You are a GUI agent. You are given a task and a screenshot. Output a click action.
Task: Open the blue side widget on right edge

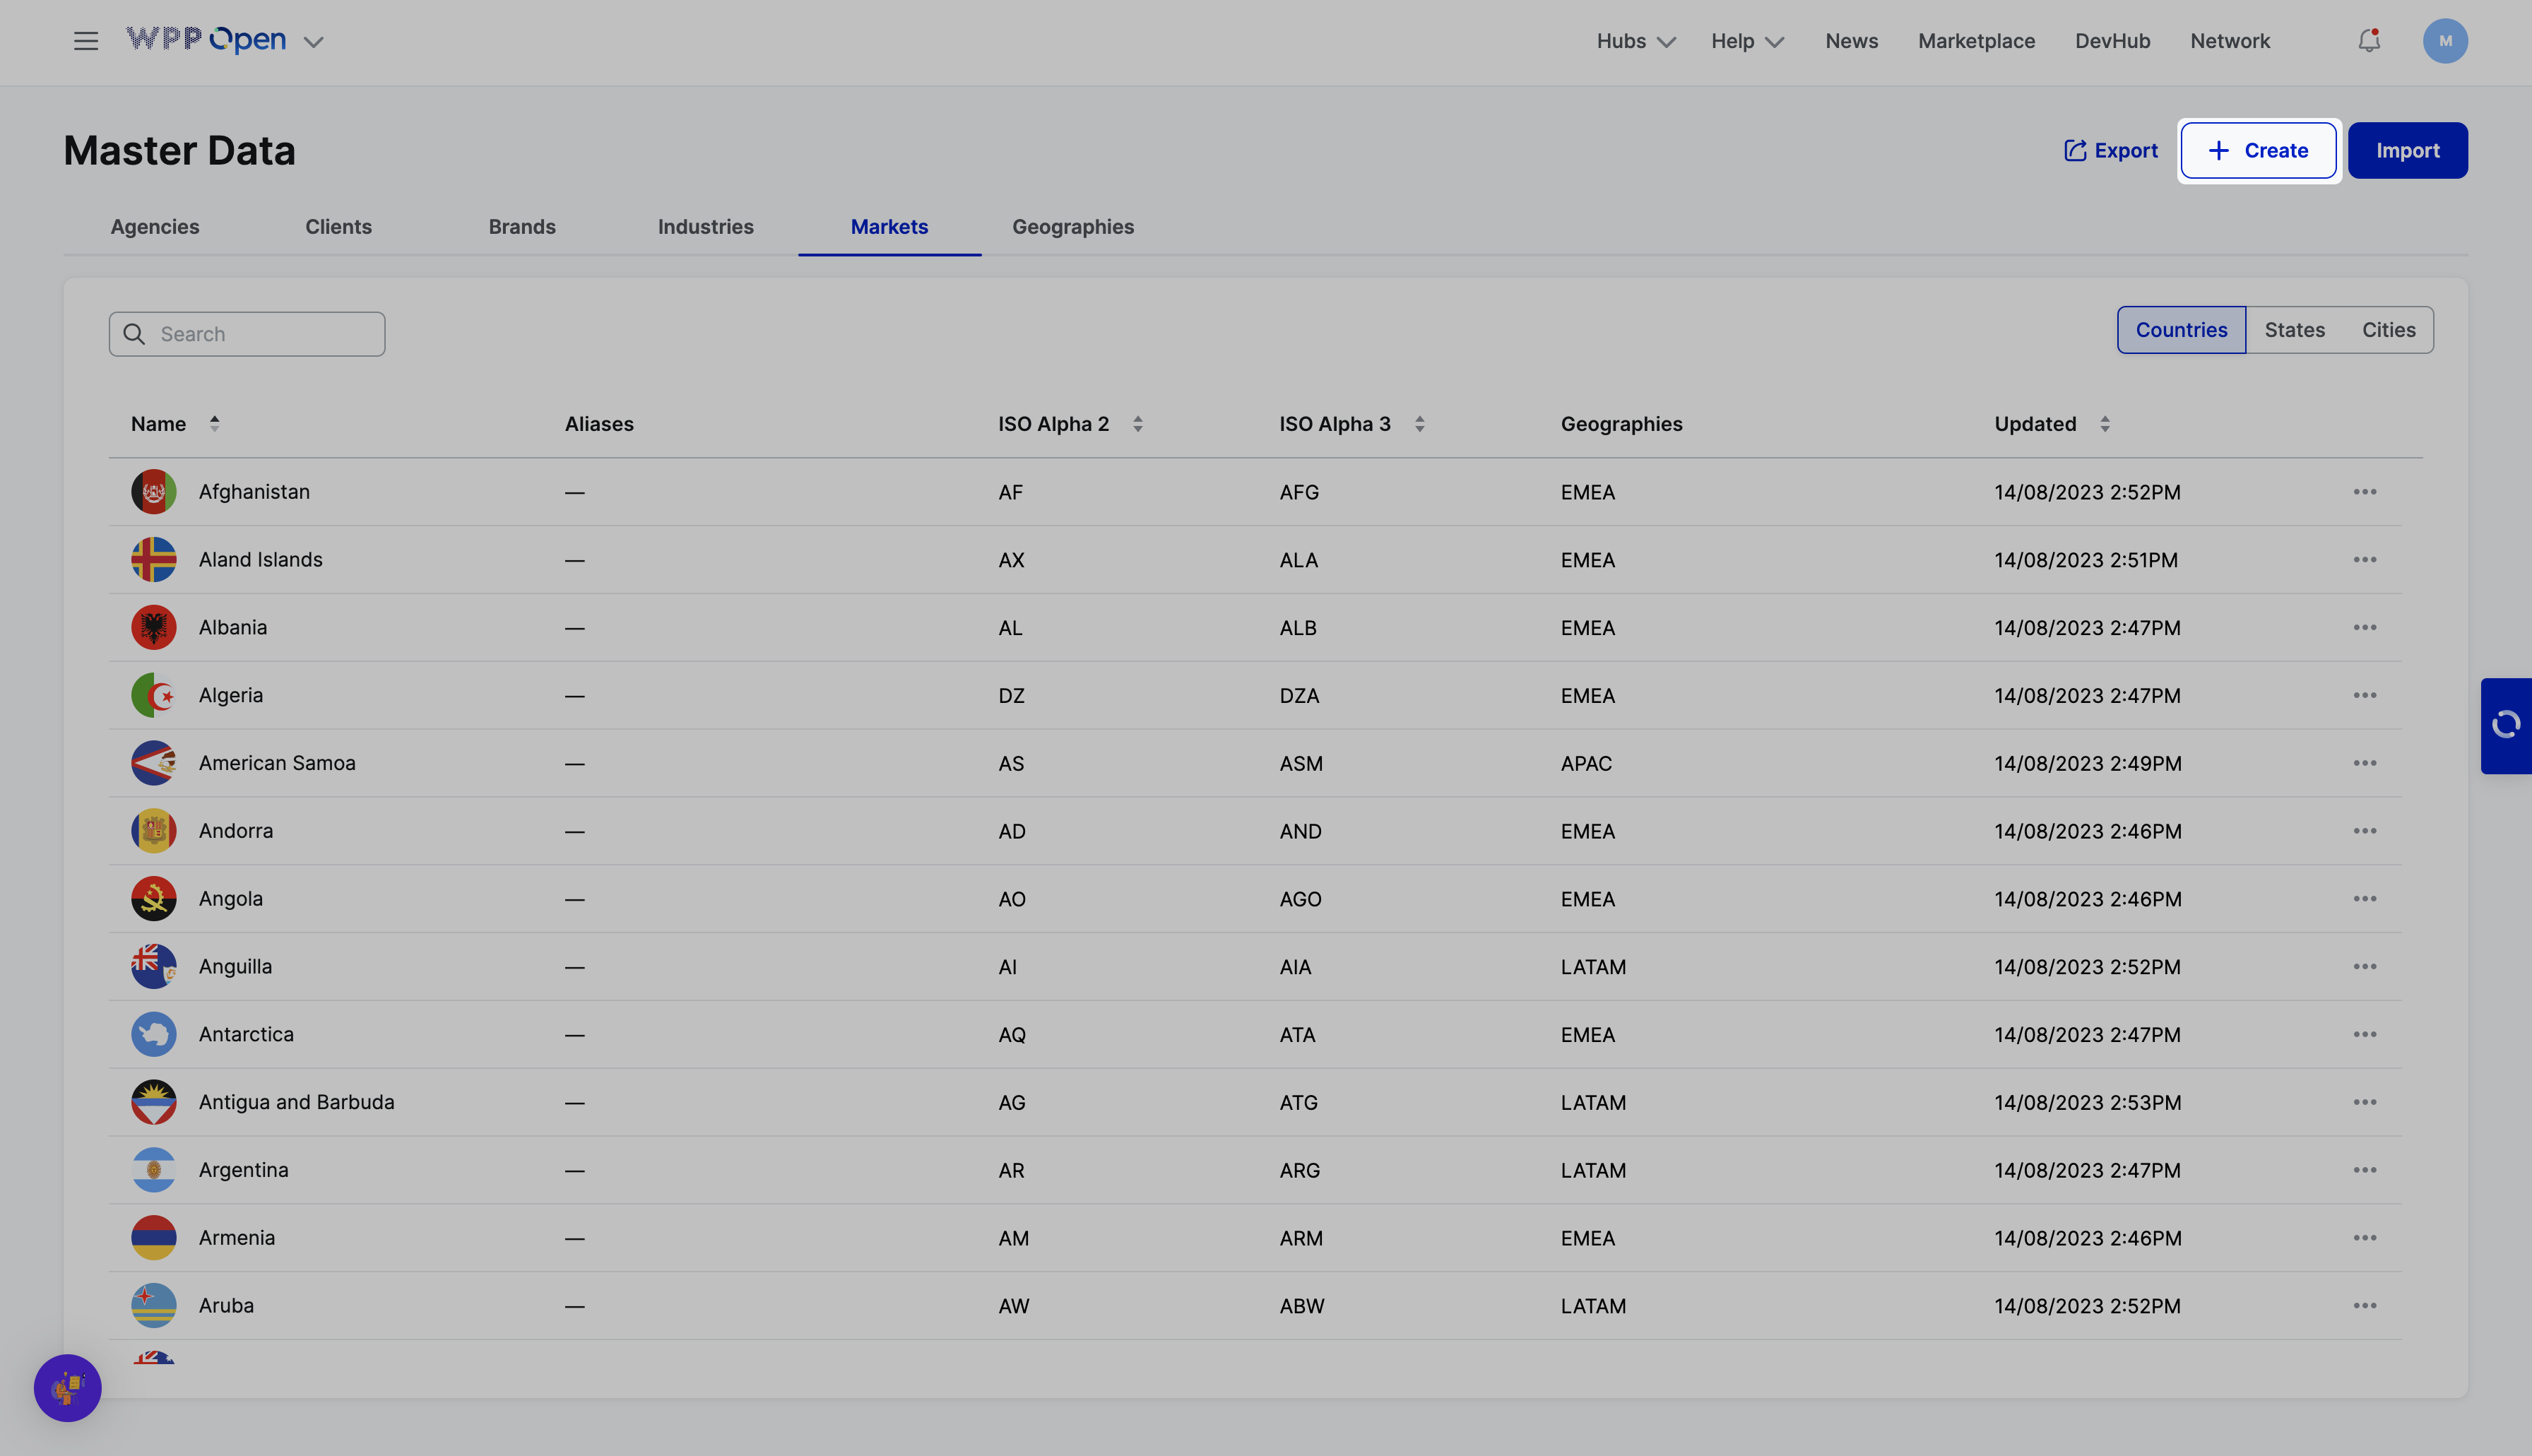2506,725
